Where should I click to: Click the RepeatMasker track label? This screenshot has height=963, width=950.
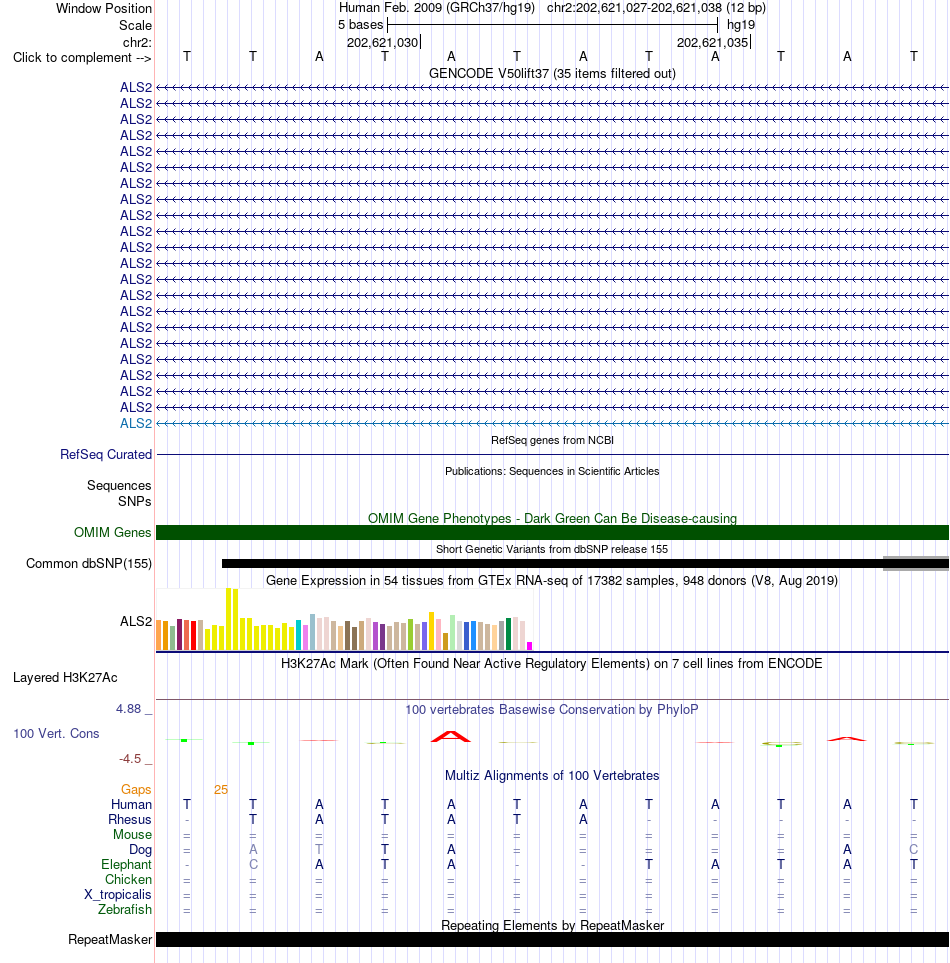point(110,940)
